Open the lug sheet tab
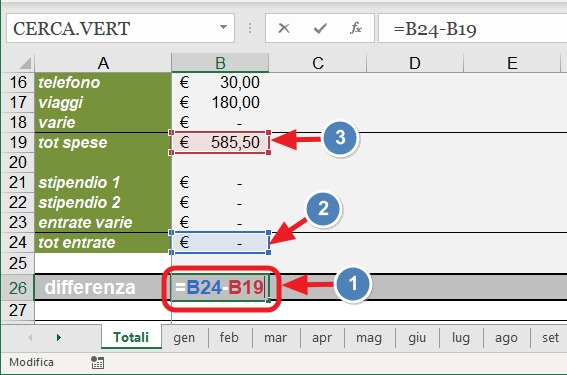The image size is (567, 375). pyautogui.click(x=461, y=337)
